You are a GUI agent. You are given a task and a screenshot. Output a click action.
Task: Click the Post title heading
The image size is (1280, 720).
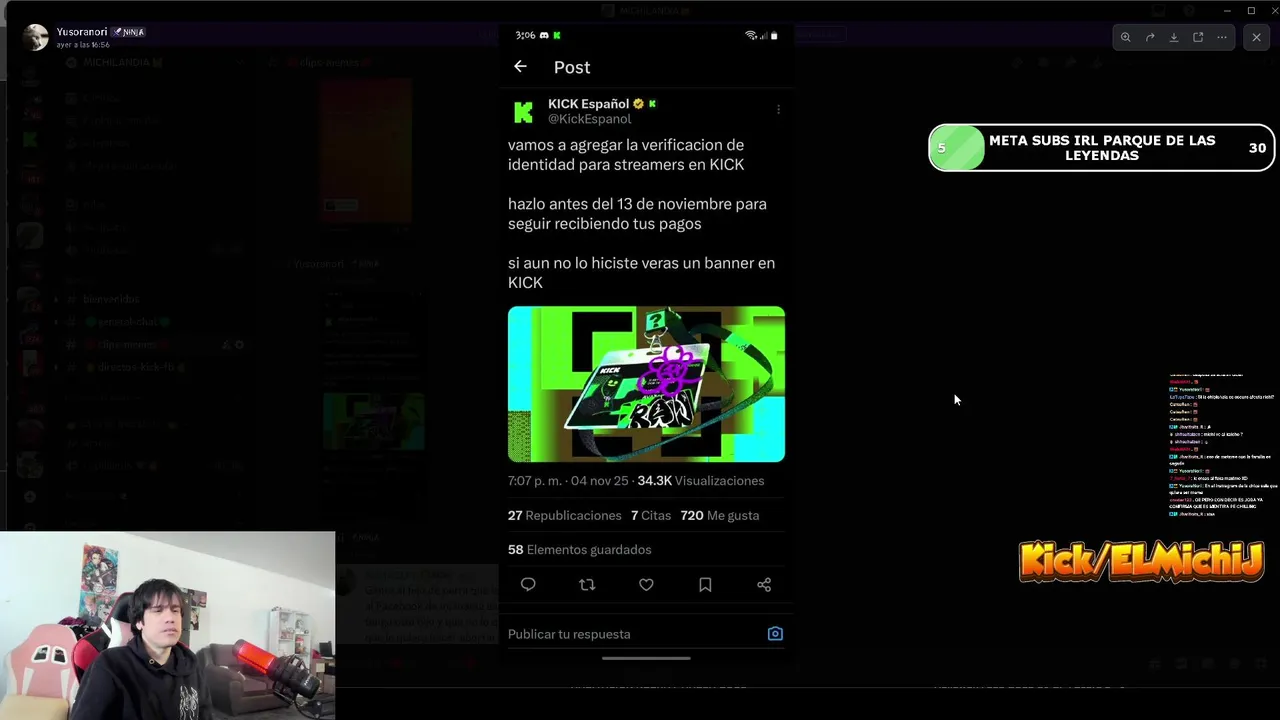coord(572,67)
